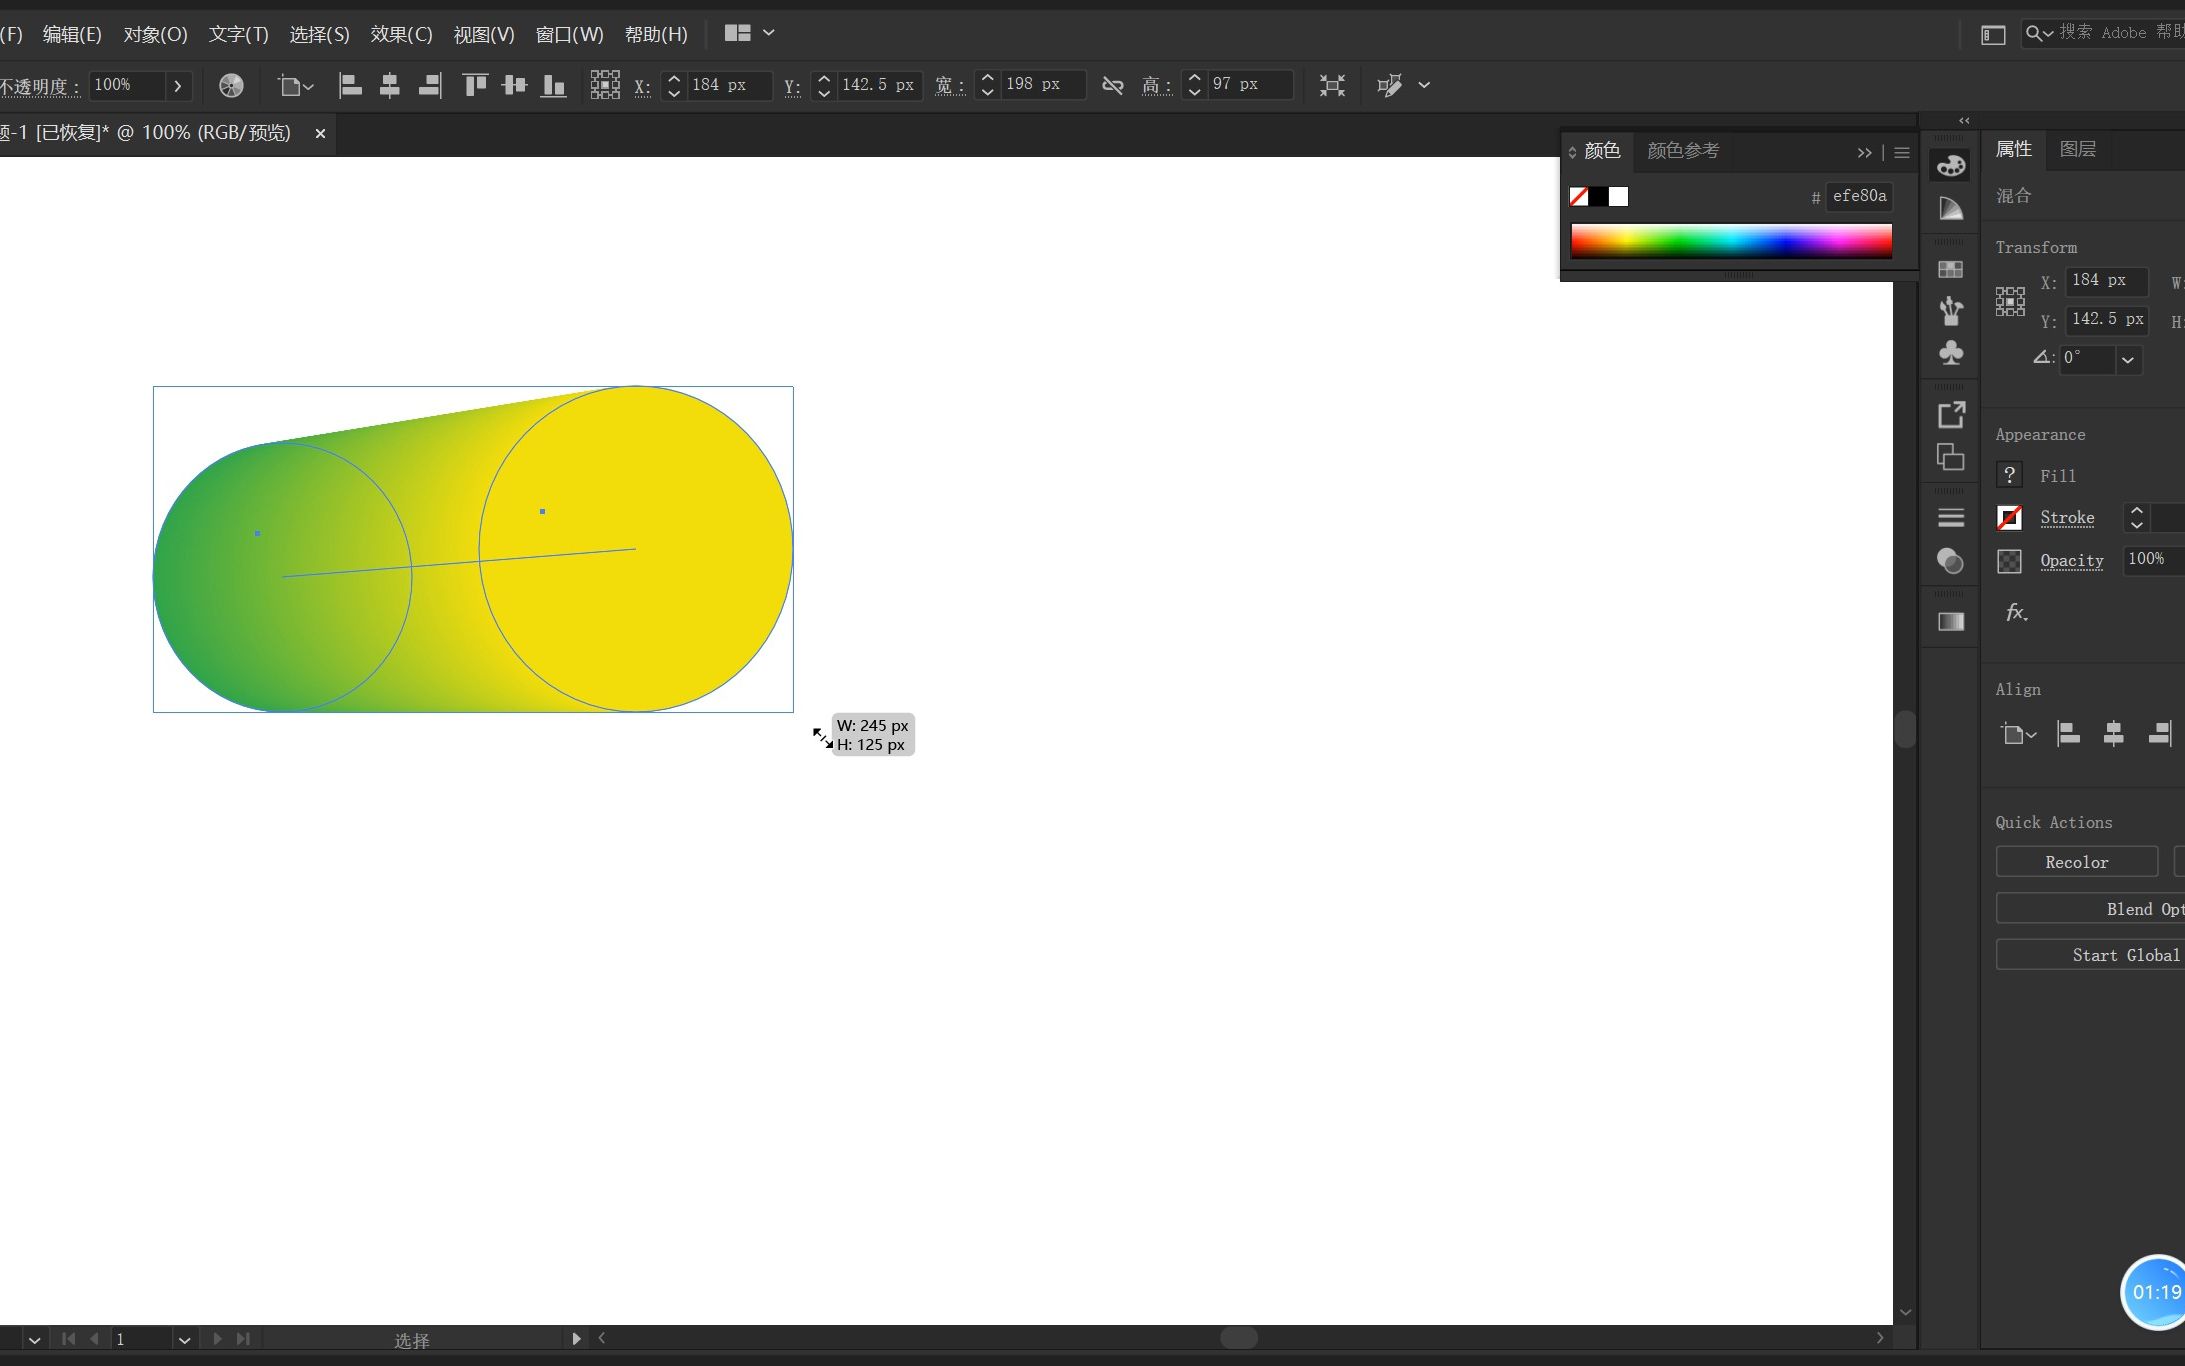Viewport: 2185px width, 1366px height.
Task: Click the Start Global Edit button
Action: (x=2100, y=955)
